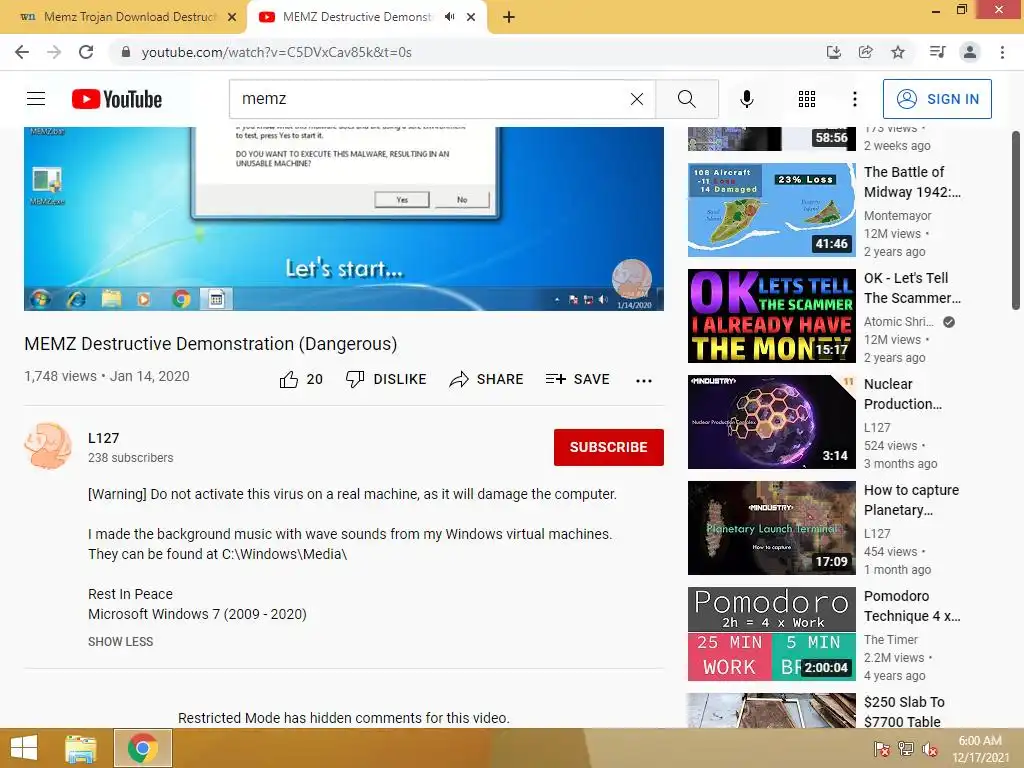The width and height of the screenshot is (1024, 768).
Task: Click the YouTube address bar URL
Action: (x=277, y=52)
